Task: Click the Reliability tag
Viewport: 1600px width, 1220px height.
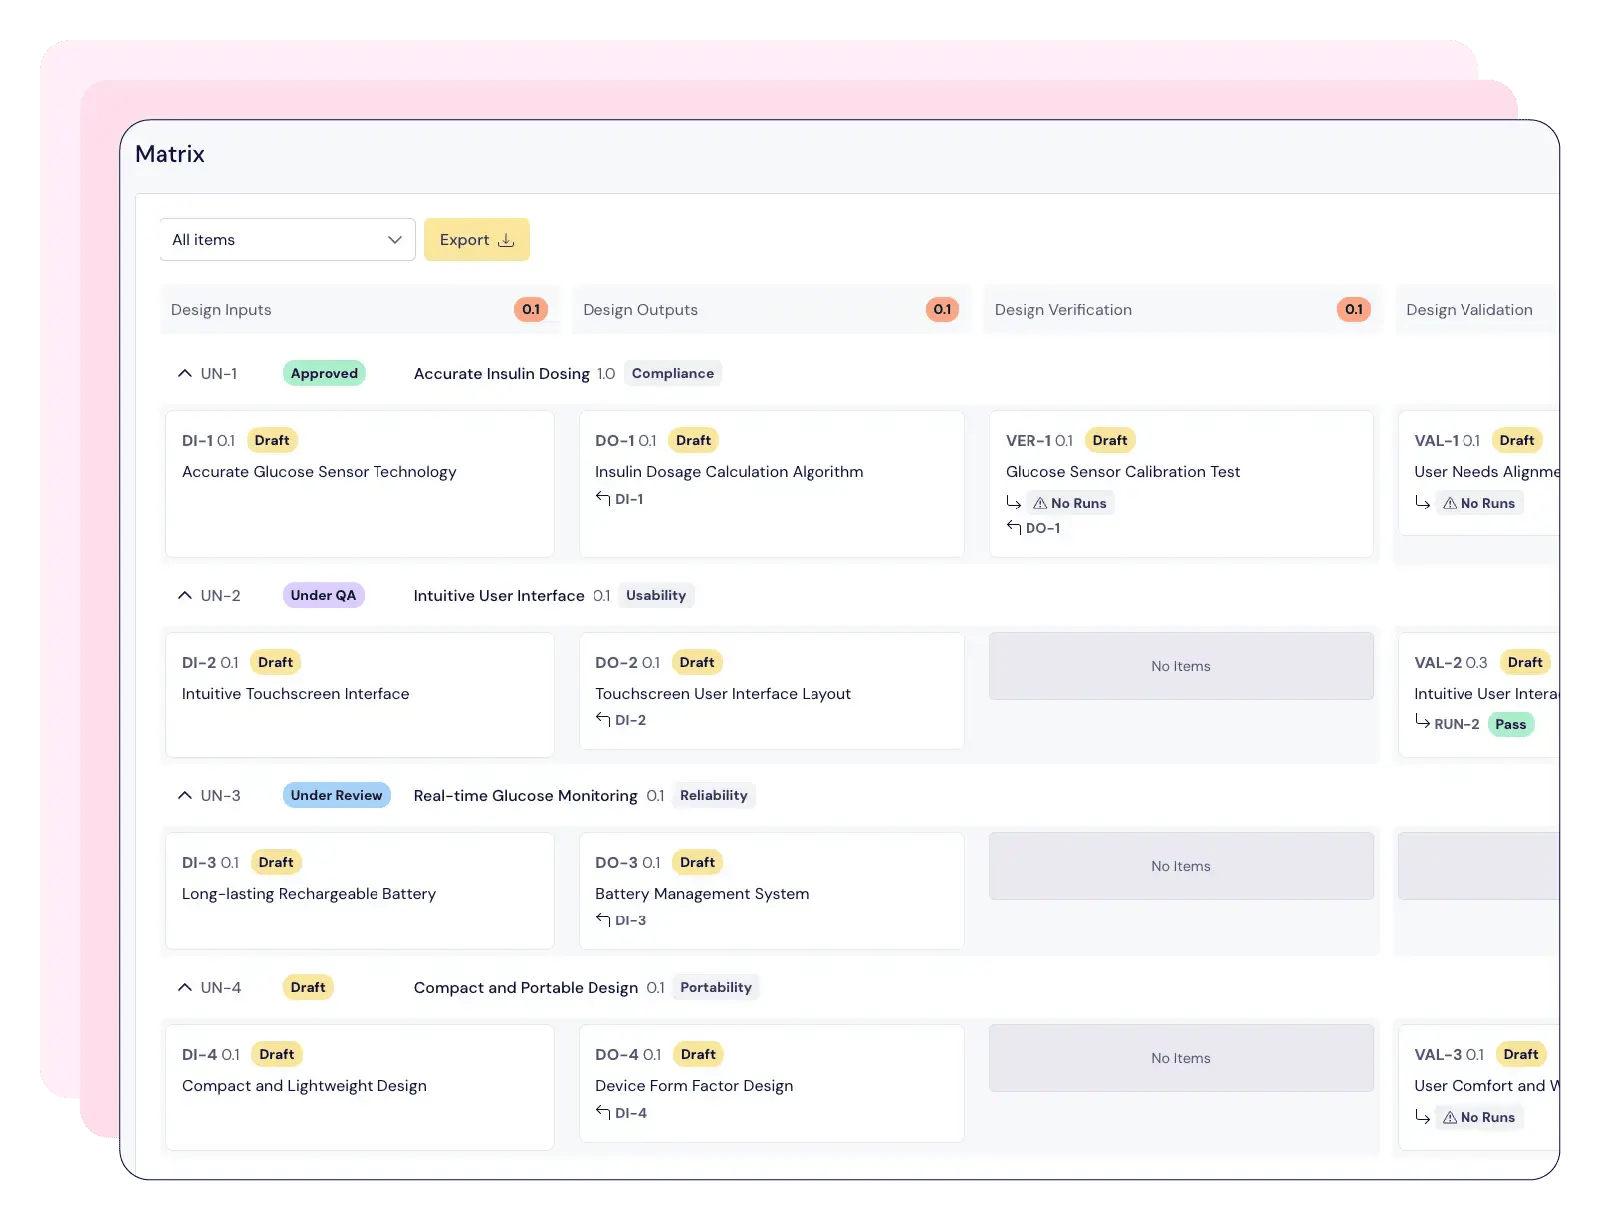Action: (714, 795)
